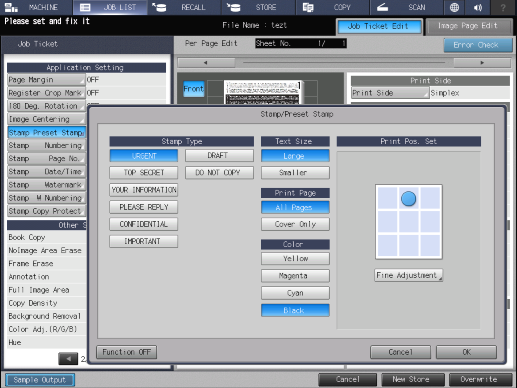The height and width of the screenshot is (388, 517).
Task: Select CONFIDENTIAL stamp type
Action: click(144, 224)
